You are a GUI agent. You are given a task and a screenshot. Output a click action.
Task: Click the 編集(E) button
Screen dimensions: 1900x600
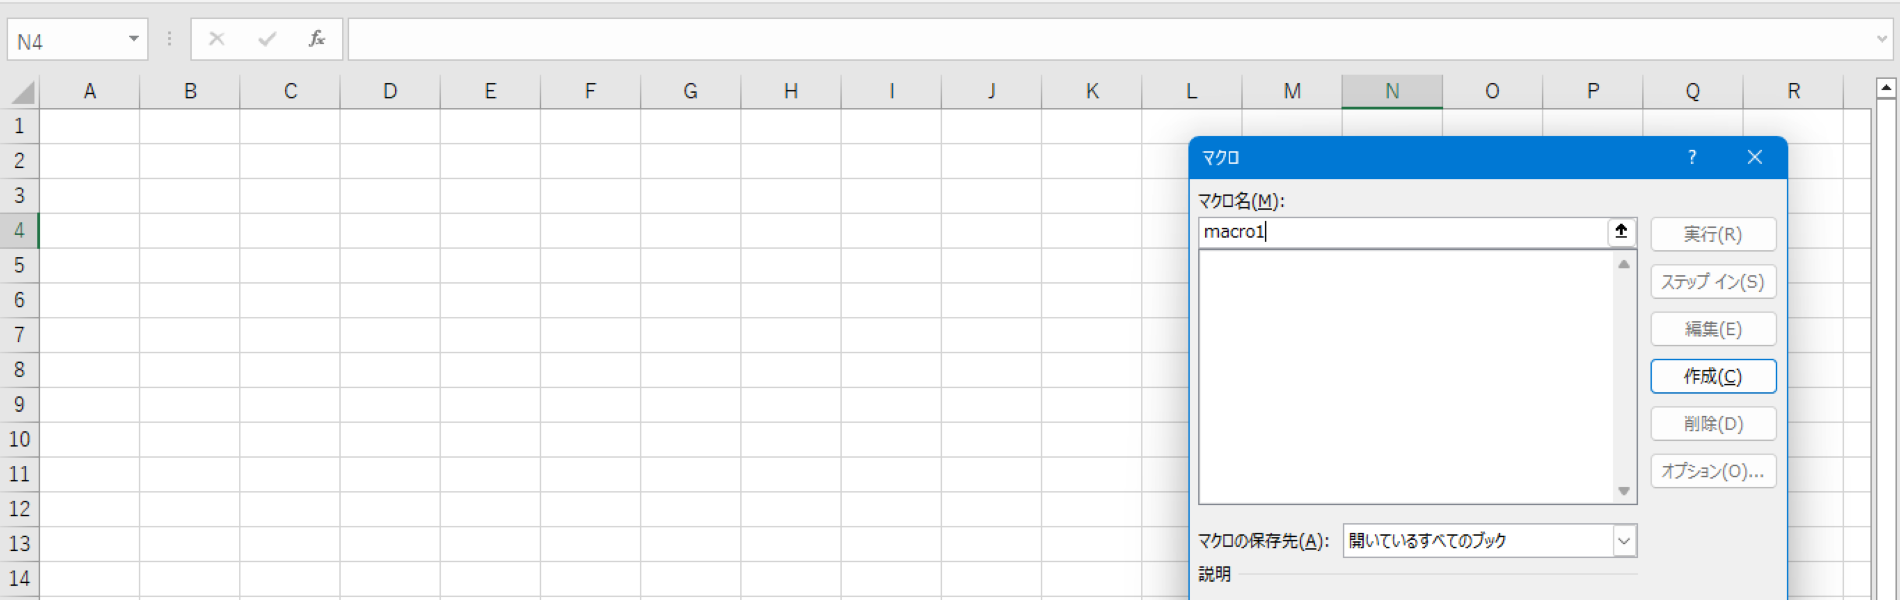click(x=1712, y=329)
